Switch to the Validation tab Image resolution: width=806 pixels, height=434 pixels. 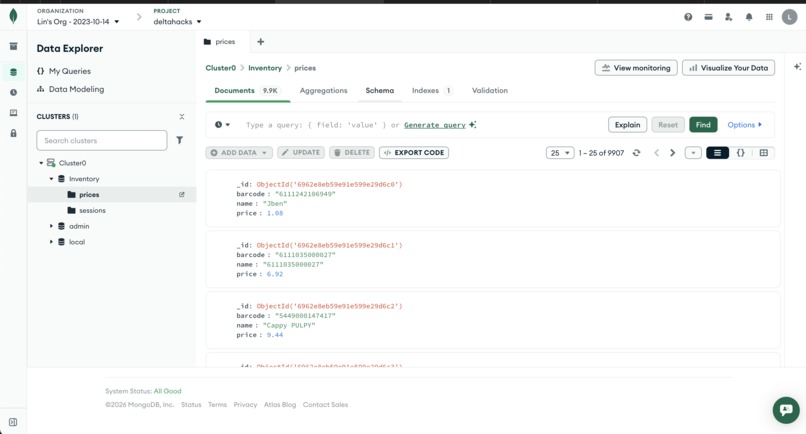489,91
